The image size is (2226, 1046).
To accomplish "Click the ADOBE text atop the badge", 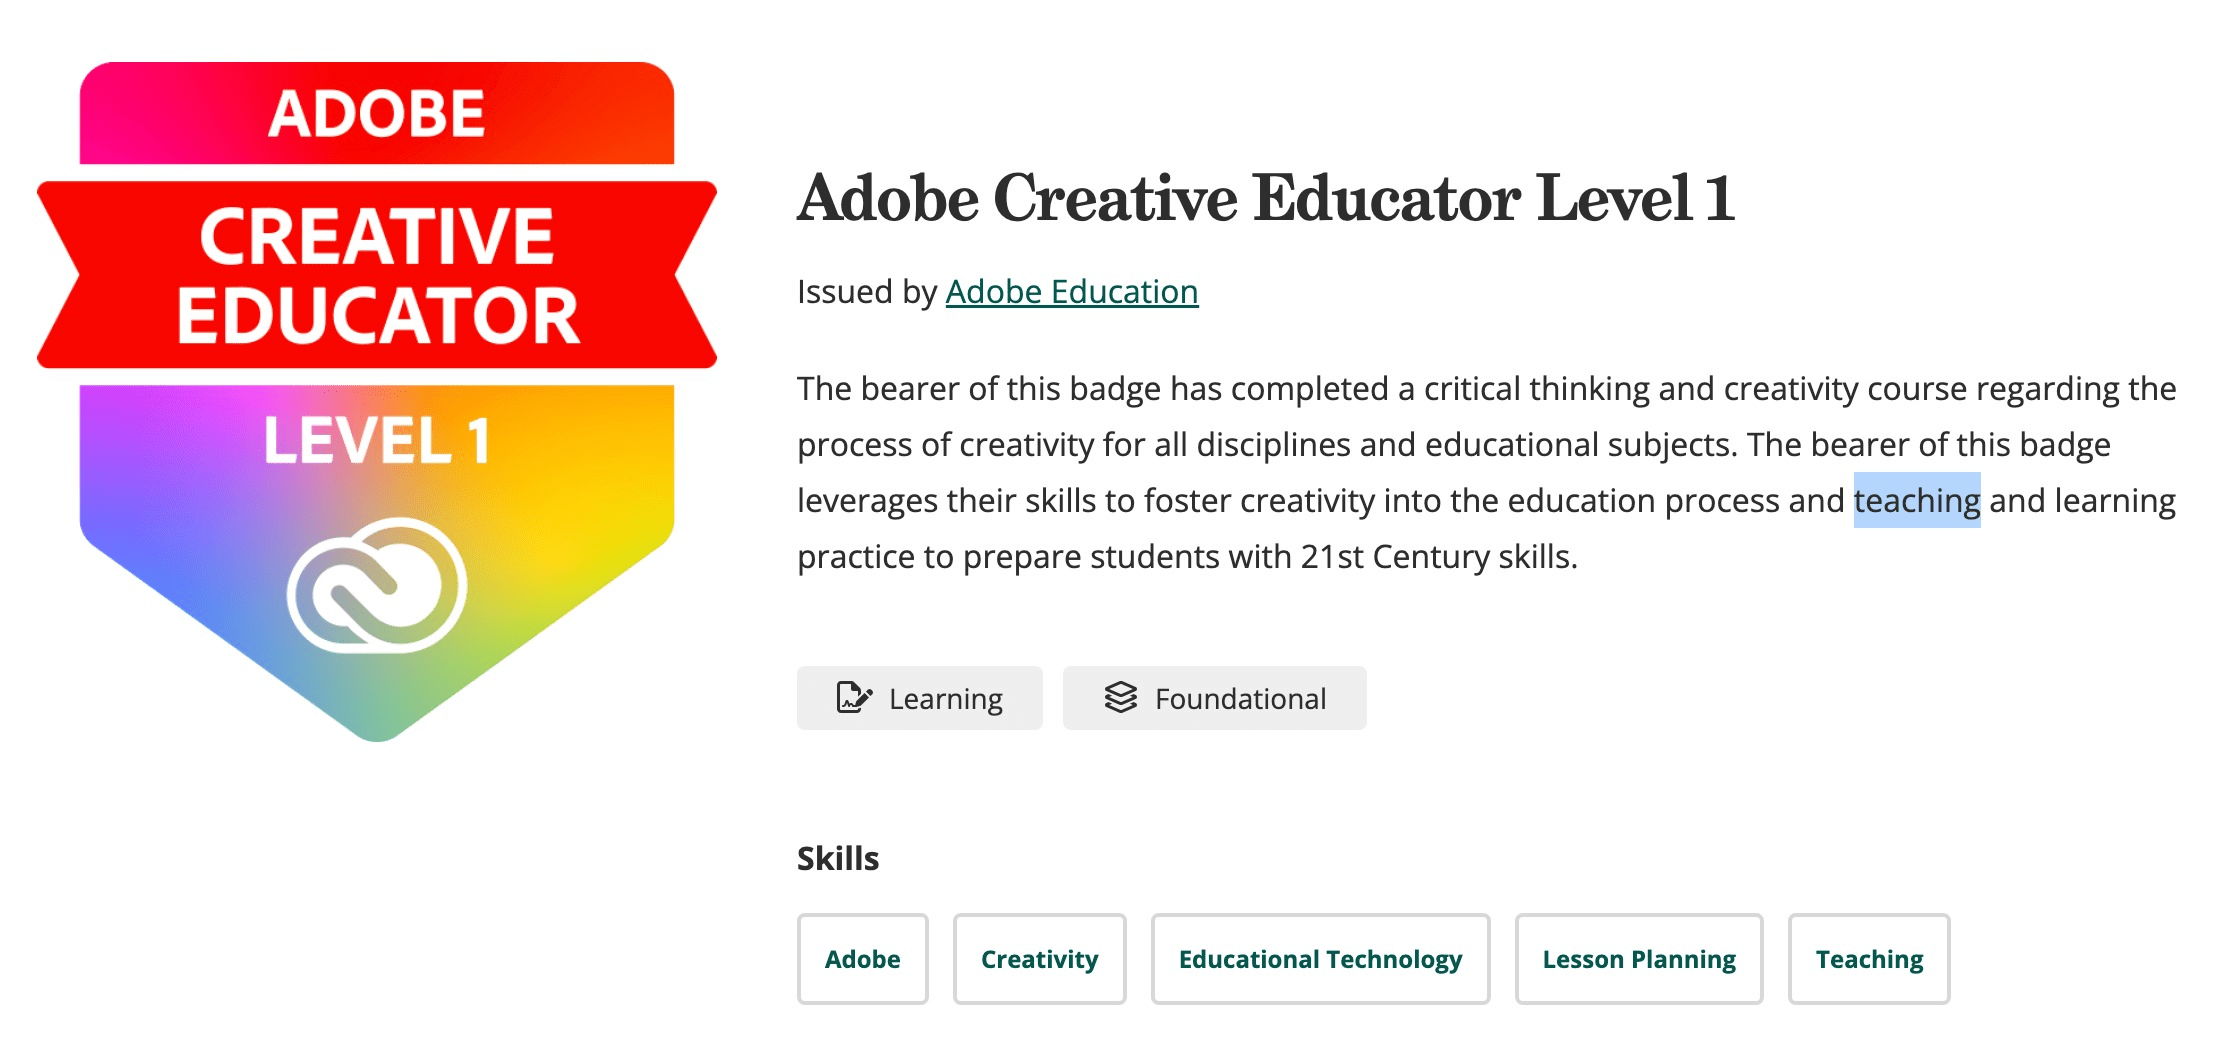I will (376, 113).
